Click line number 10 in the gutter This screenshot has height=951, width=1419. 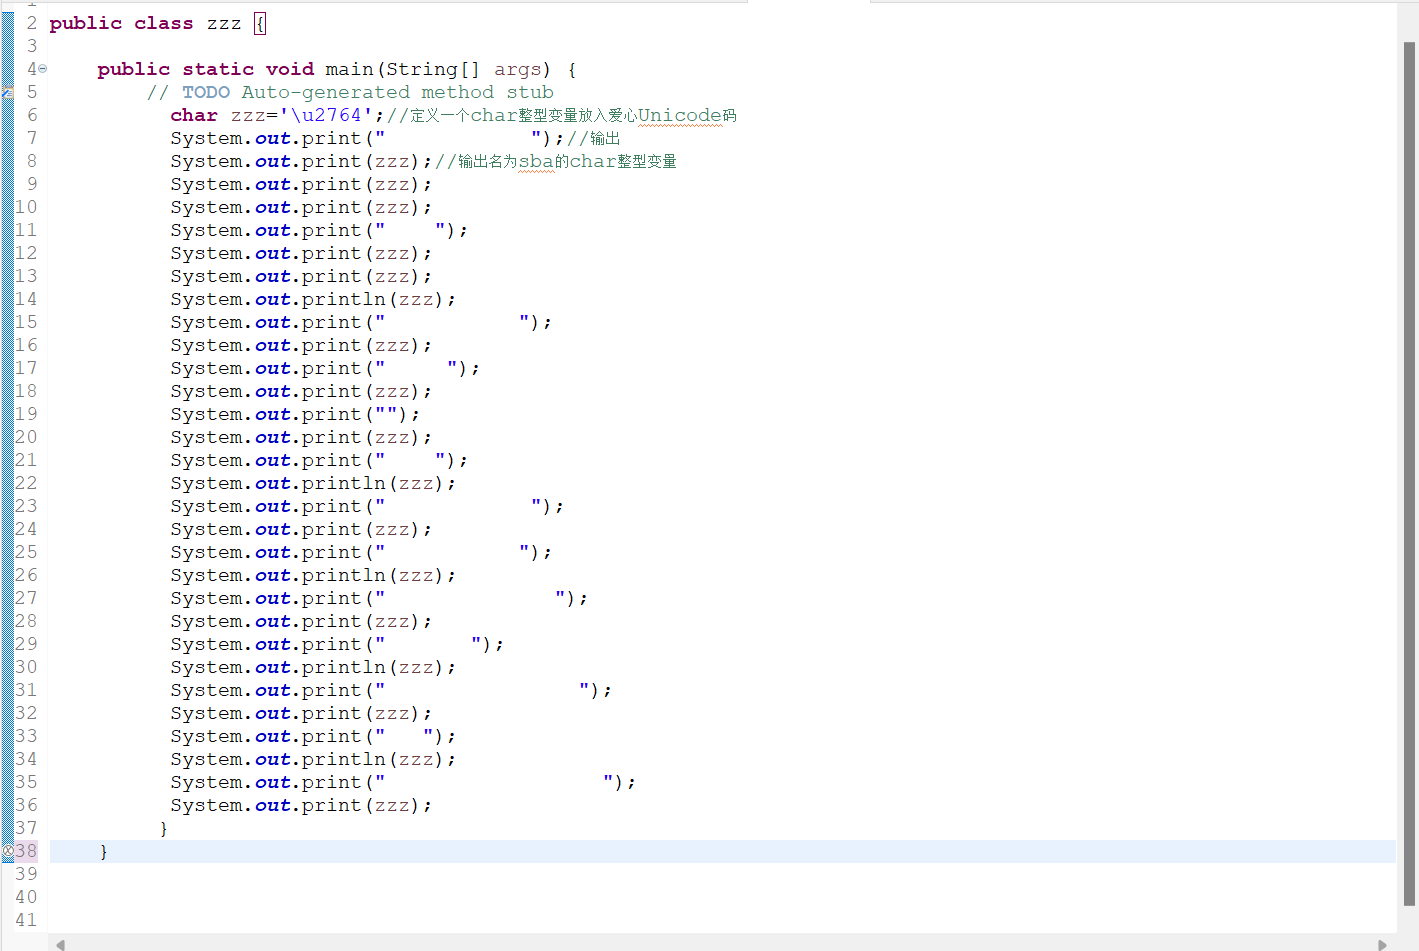pos(26,207)
